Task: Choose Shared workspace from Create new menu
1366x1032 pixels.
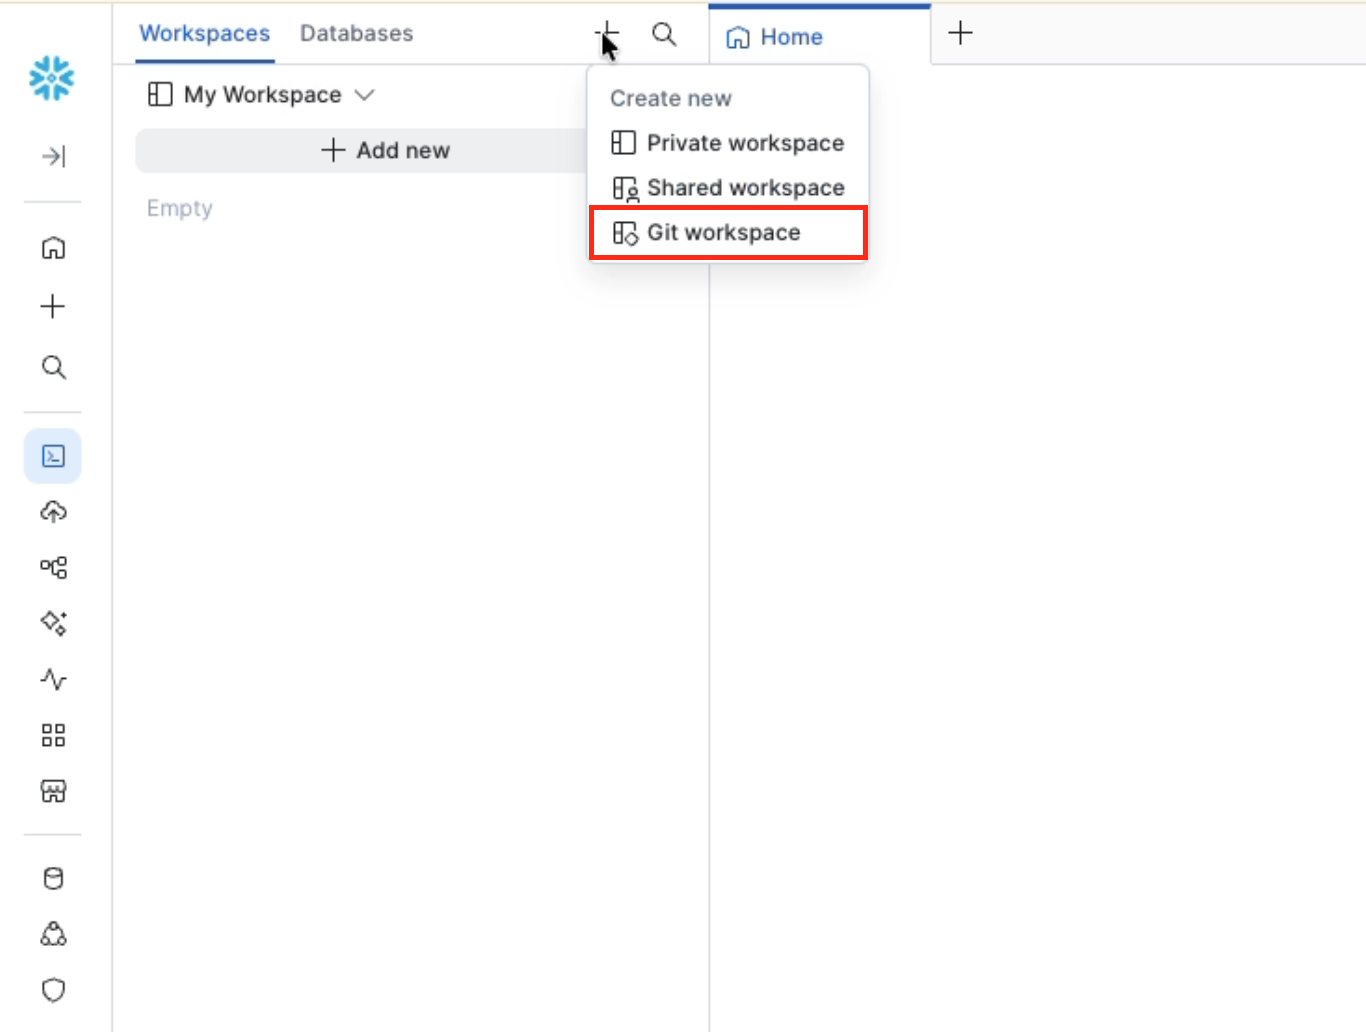Action: 728,188
